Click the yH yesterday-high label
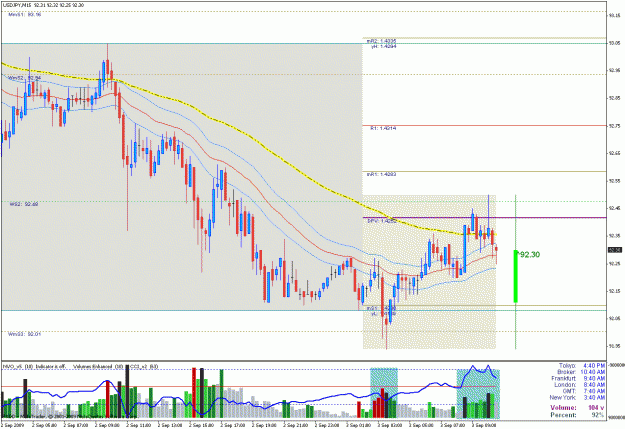 pyautogui.click(x=383, y=46)
